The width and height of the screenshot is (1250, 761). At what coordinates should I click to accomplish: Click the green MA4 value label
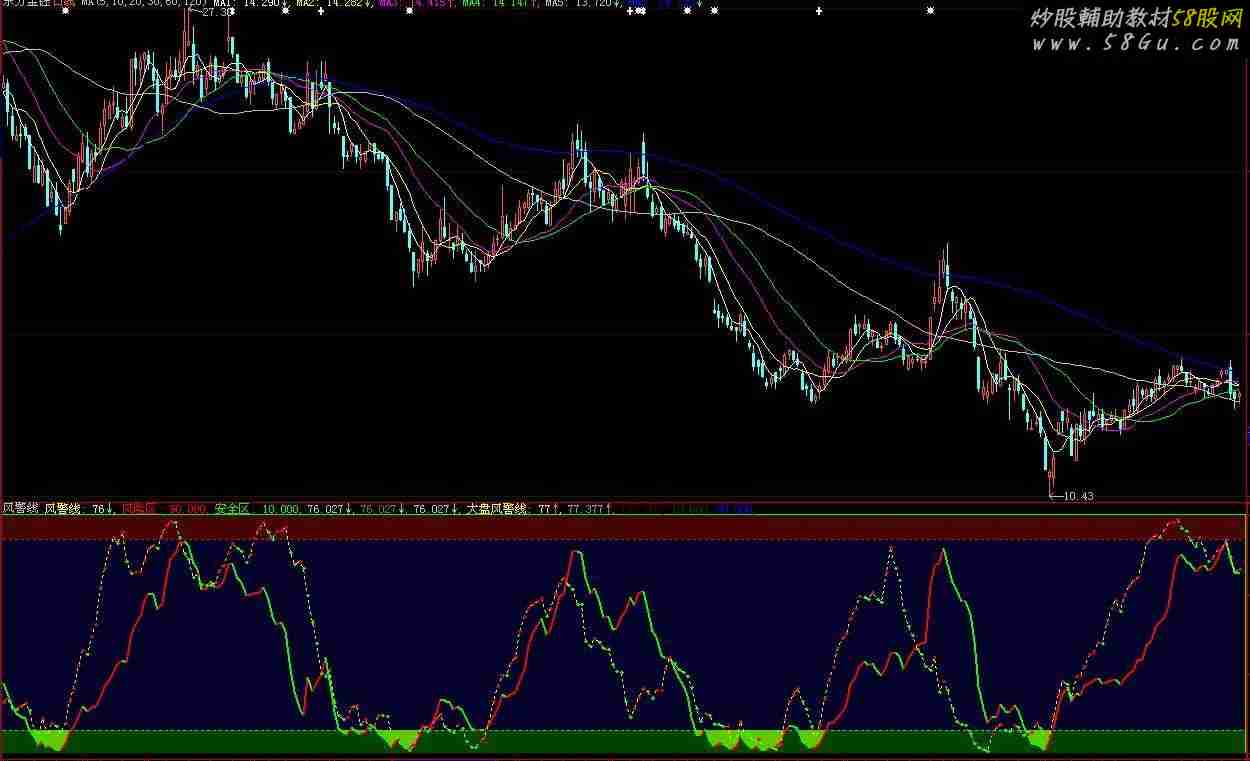(x=499, y=3)
